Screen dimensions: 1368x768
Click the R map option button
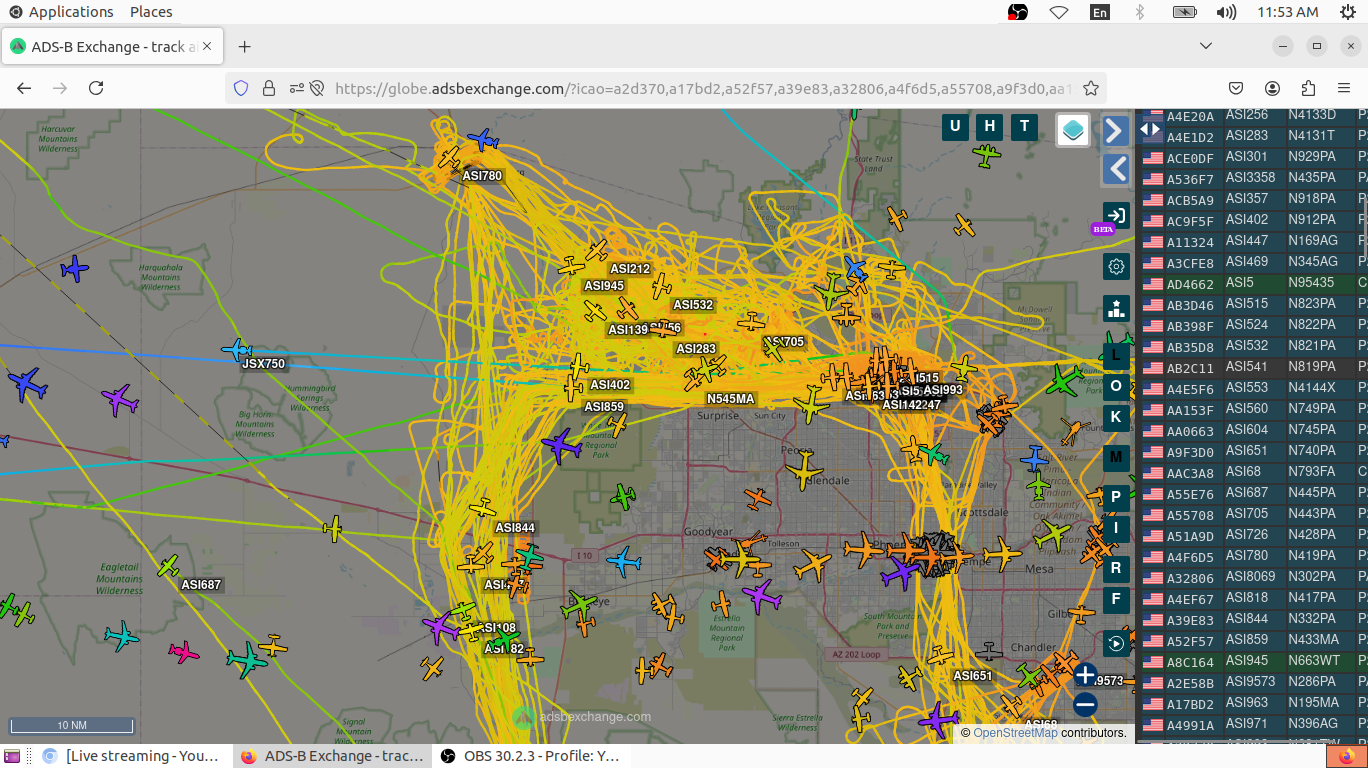[1116, 568]
